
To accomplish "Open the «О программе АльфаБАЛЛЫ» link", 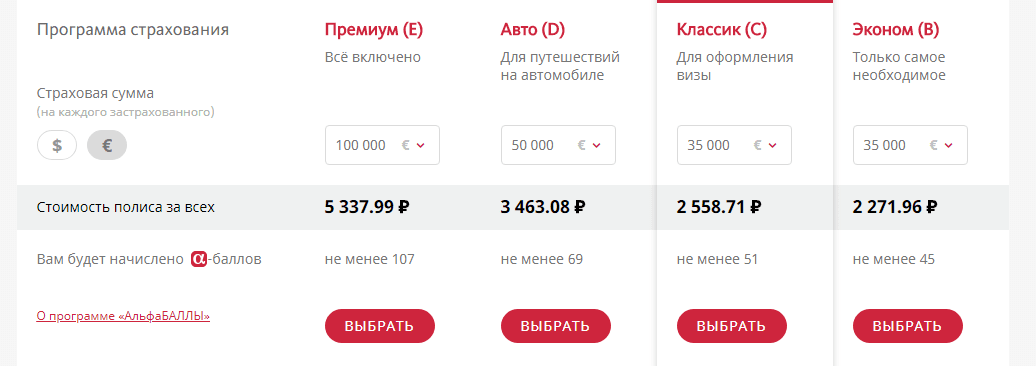I will [x=124, y=316].
